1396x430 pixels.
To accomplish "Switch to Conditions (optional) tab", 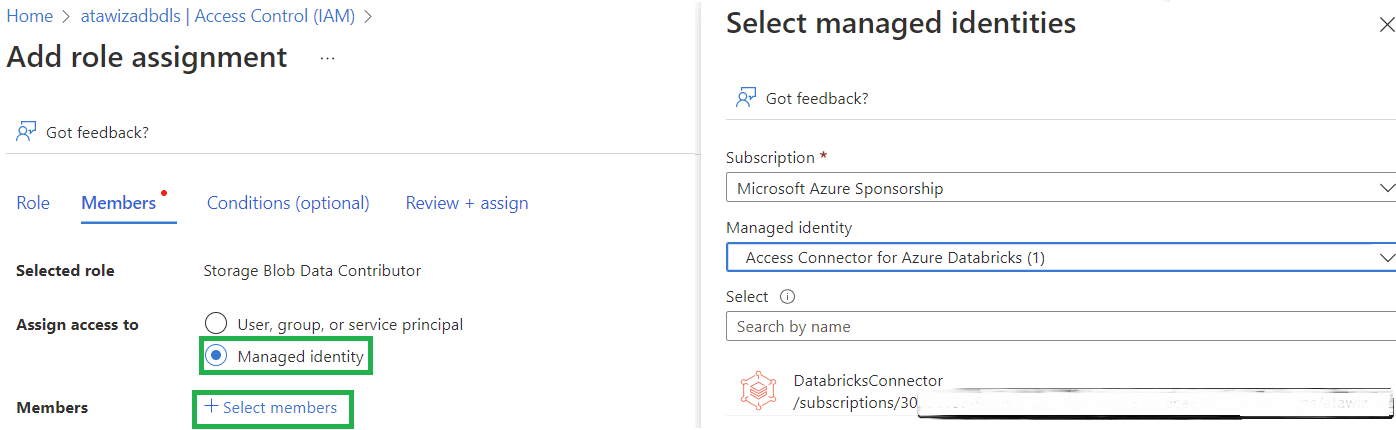I will (288, 203).
